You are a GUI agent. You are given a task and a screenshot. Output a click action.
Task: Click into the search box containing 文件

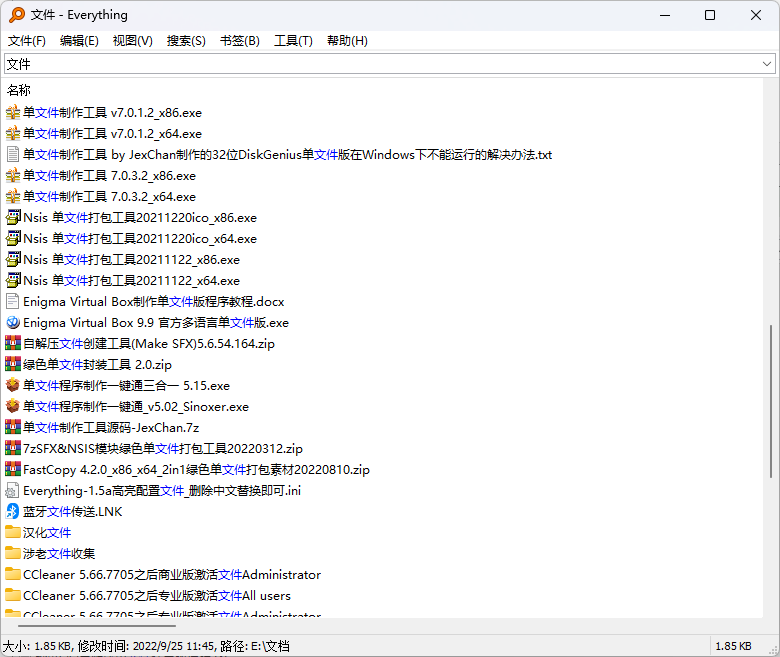pos(382,64)
